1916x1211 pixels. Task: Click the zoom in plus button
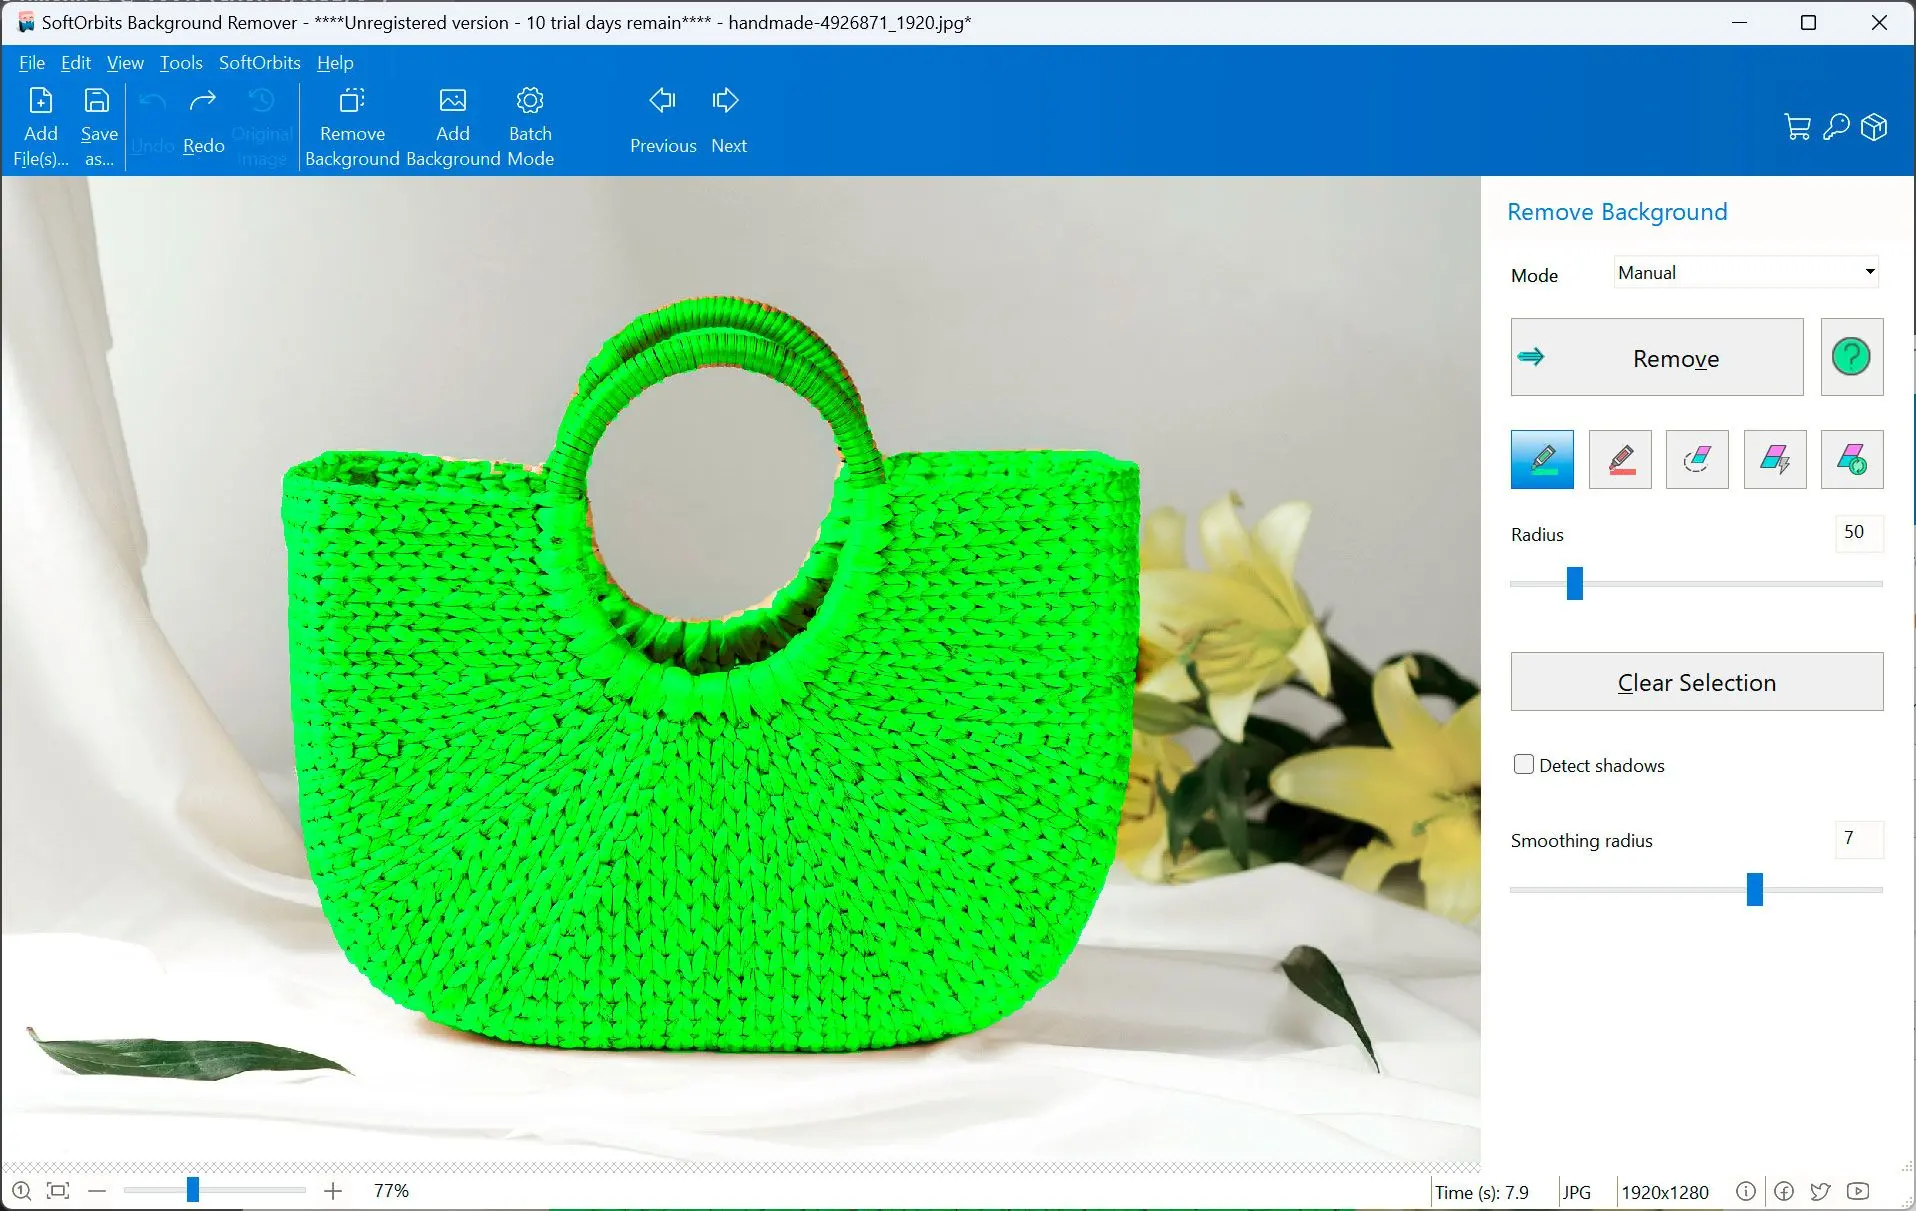click(333, 1190)
